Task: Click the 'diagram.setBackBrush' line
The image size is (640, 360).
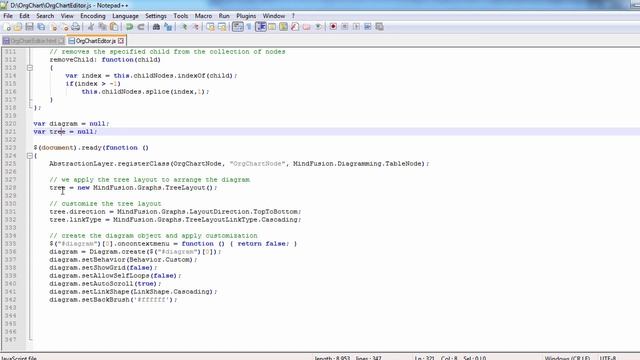Action: 113,300
